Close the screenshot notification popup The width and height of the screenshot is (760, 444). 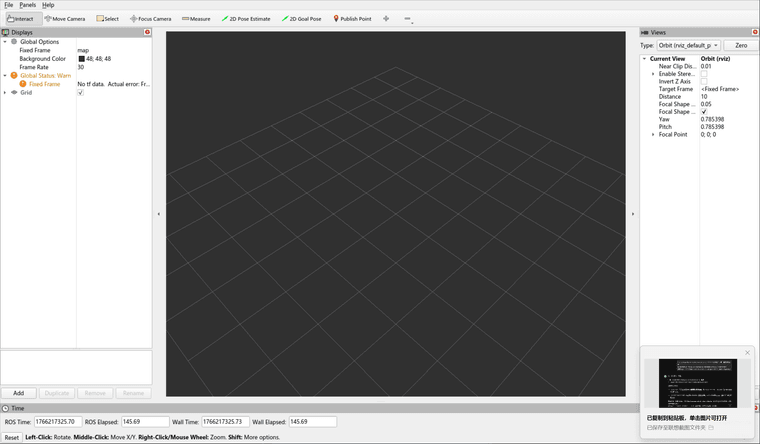point(747,352)
